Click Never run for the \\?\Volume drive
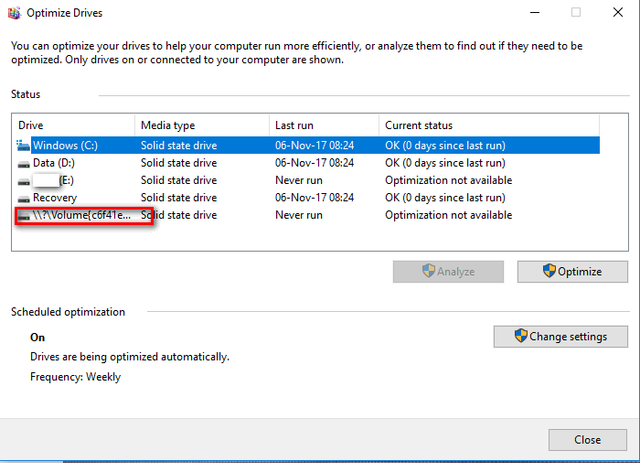 299,215
